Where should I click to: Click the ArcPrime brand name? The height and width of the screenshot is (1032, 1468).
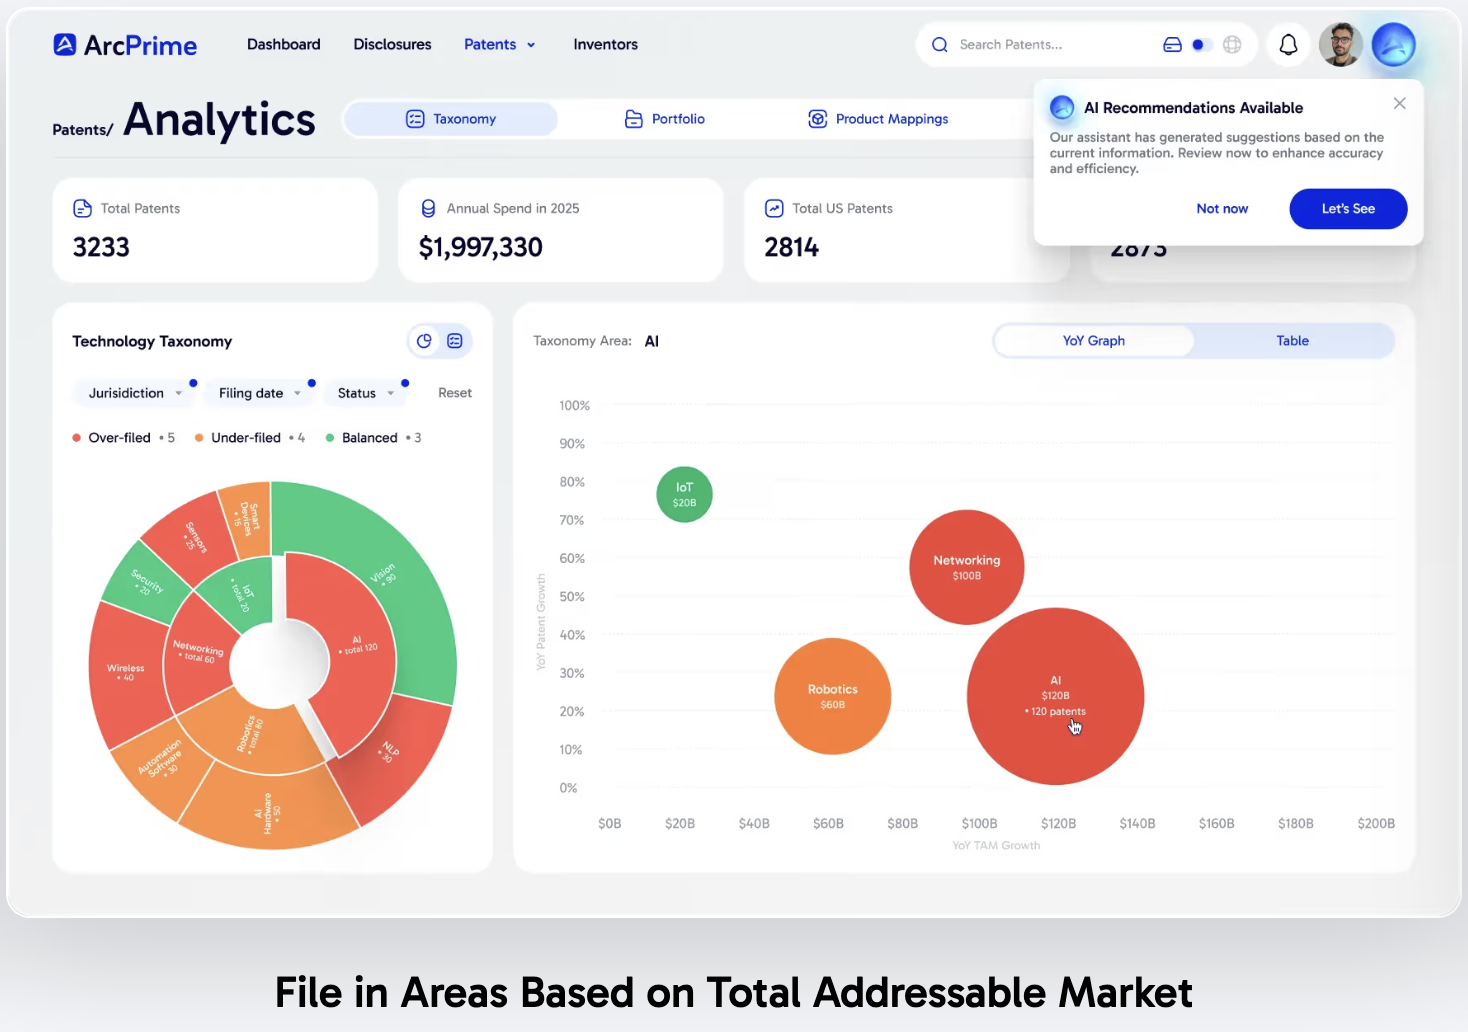point(140,45)
